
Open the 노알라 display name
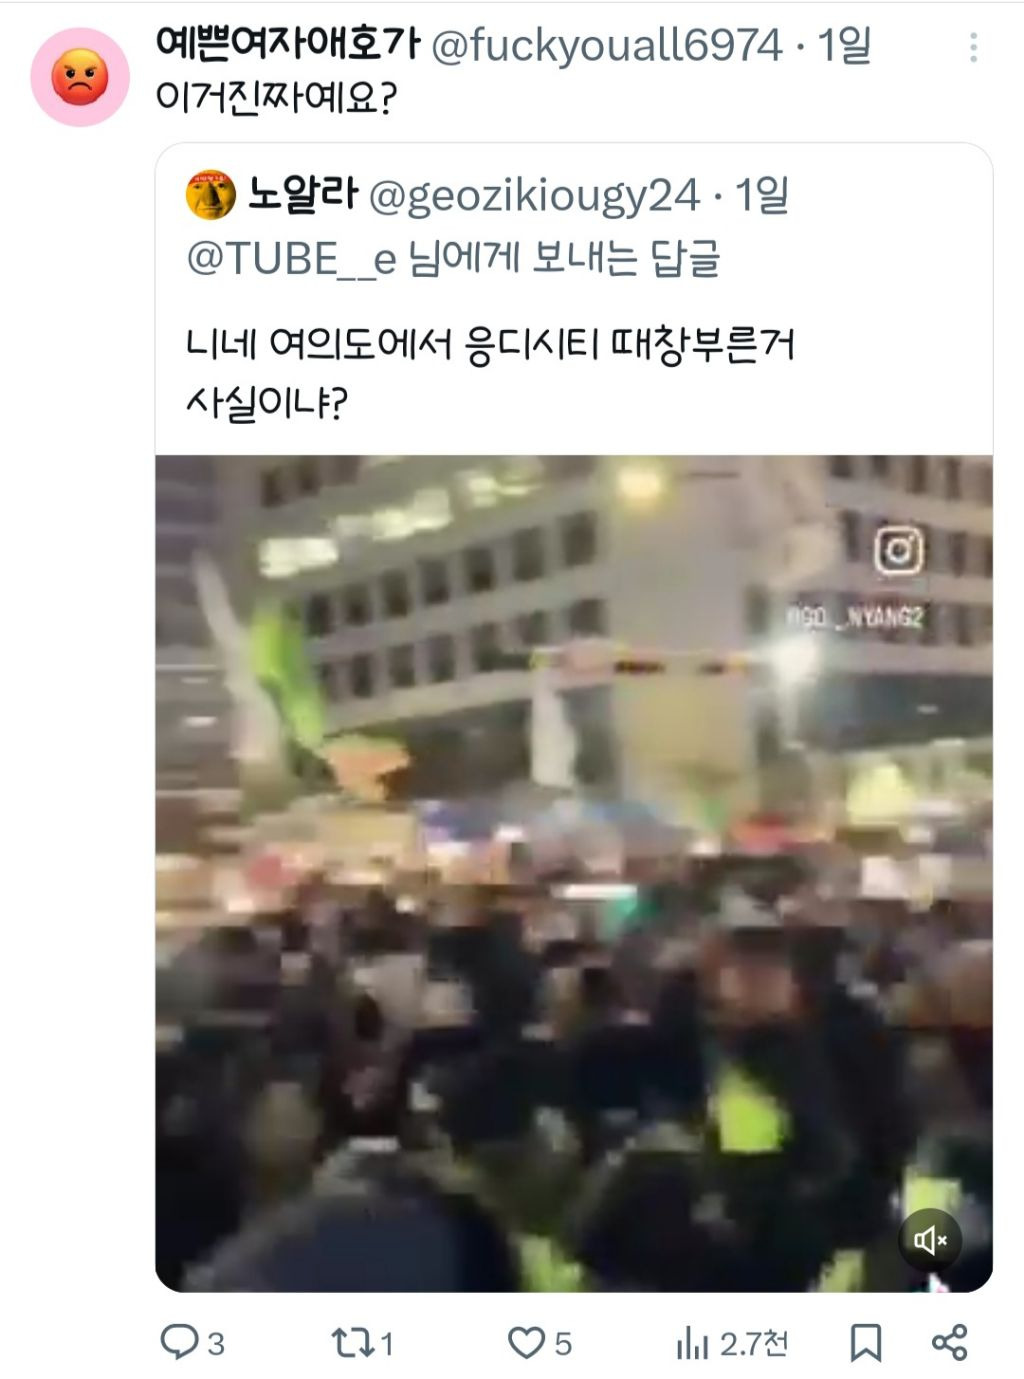click(x=303, y=193)
